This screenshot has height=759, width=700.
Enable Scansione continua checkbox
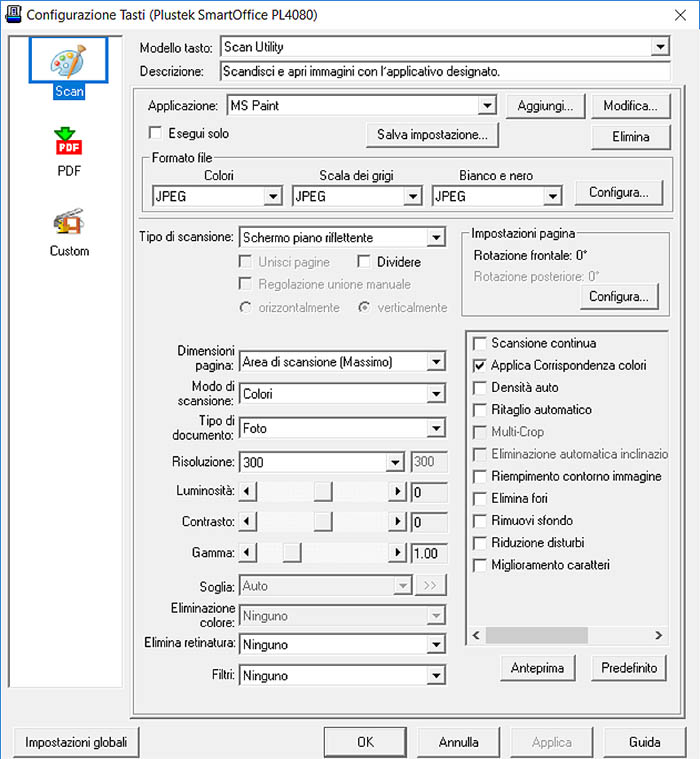click(480, 344)
